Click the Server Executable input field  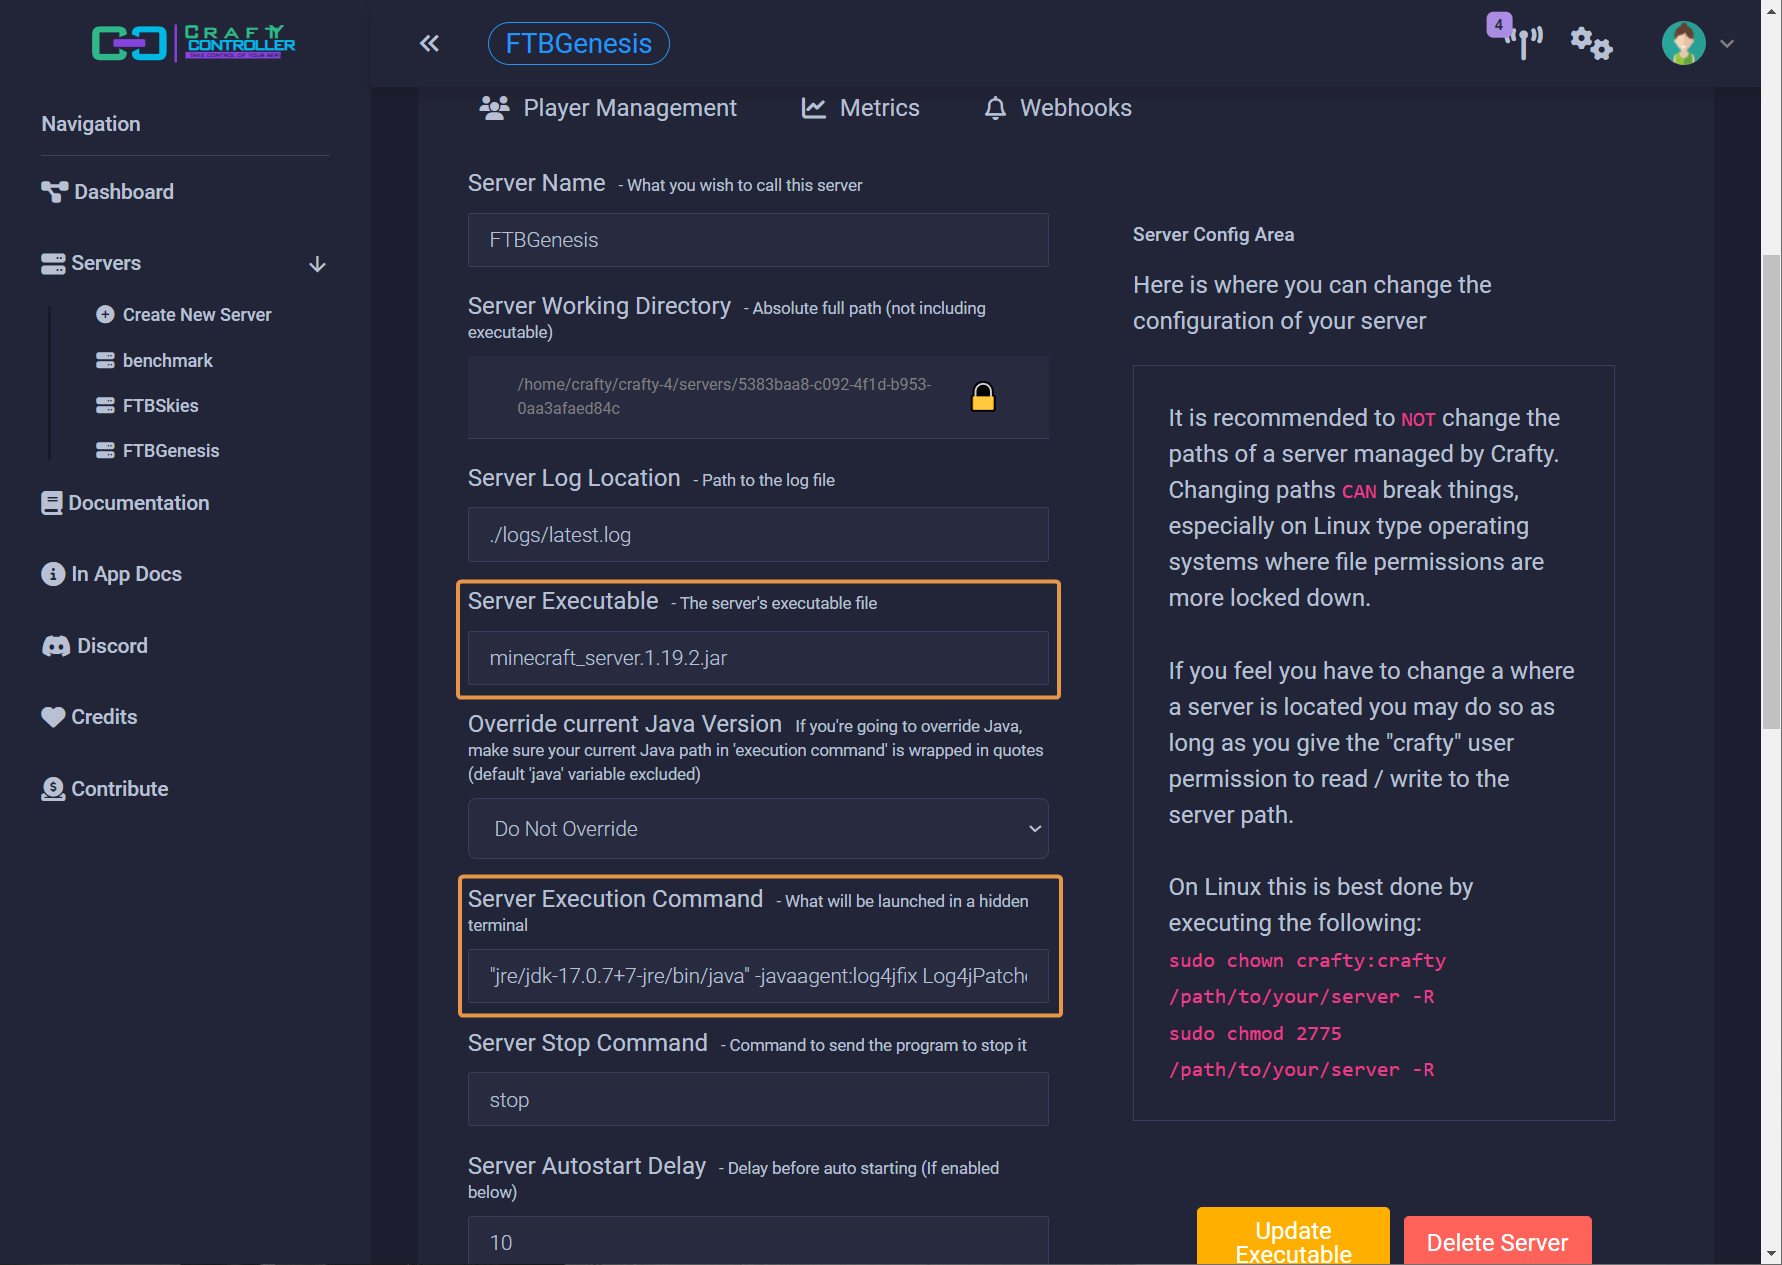coord(758,658)
